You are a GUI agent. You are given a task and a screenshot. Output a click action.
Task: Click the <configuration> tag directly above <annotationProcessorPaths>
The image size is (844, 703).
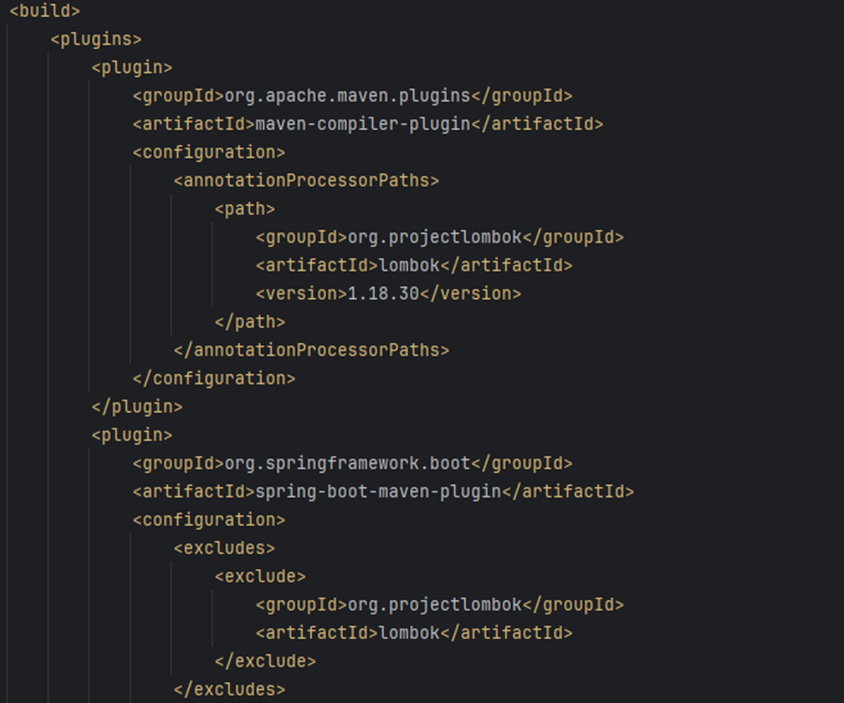(x=209, y=152)
